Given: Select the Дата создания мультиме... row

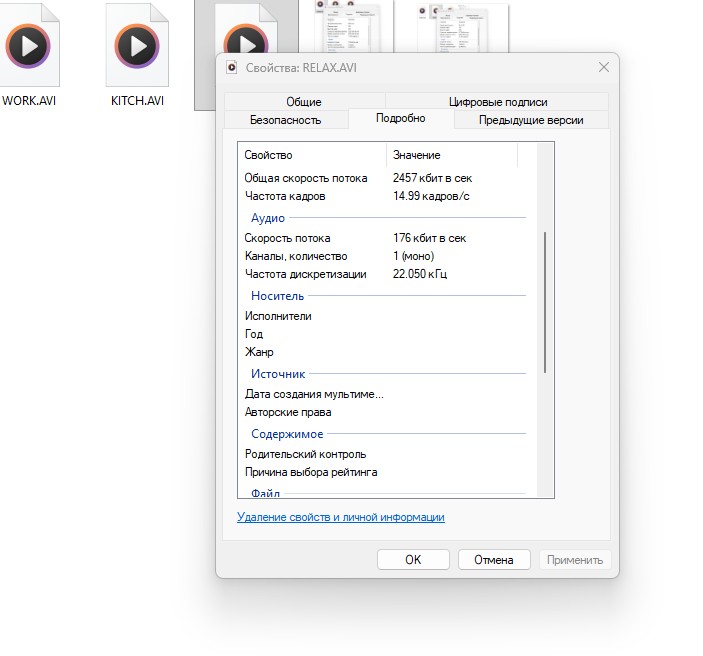Looking at the screenshot, I should (x=387, y=394).
